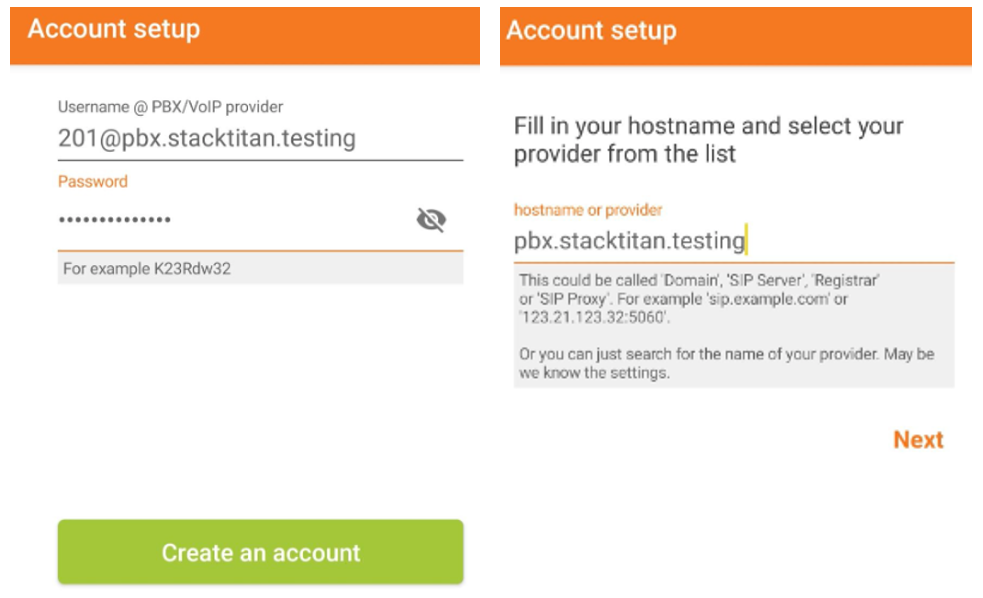Tap the 'For example K23Rdw32' hint box
Image resolution: width=983 pixels, height=598 pixels.
(x=260, y=268)
